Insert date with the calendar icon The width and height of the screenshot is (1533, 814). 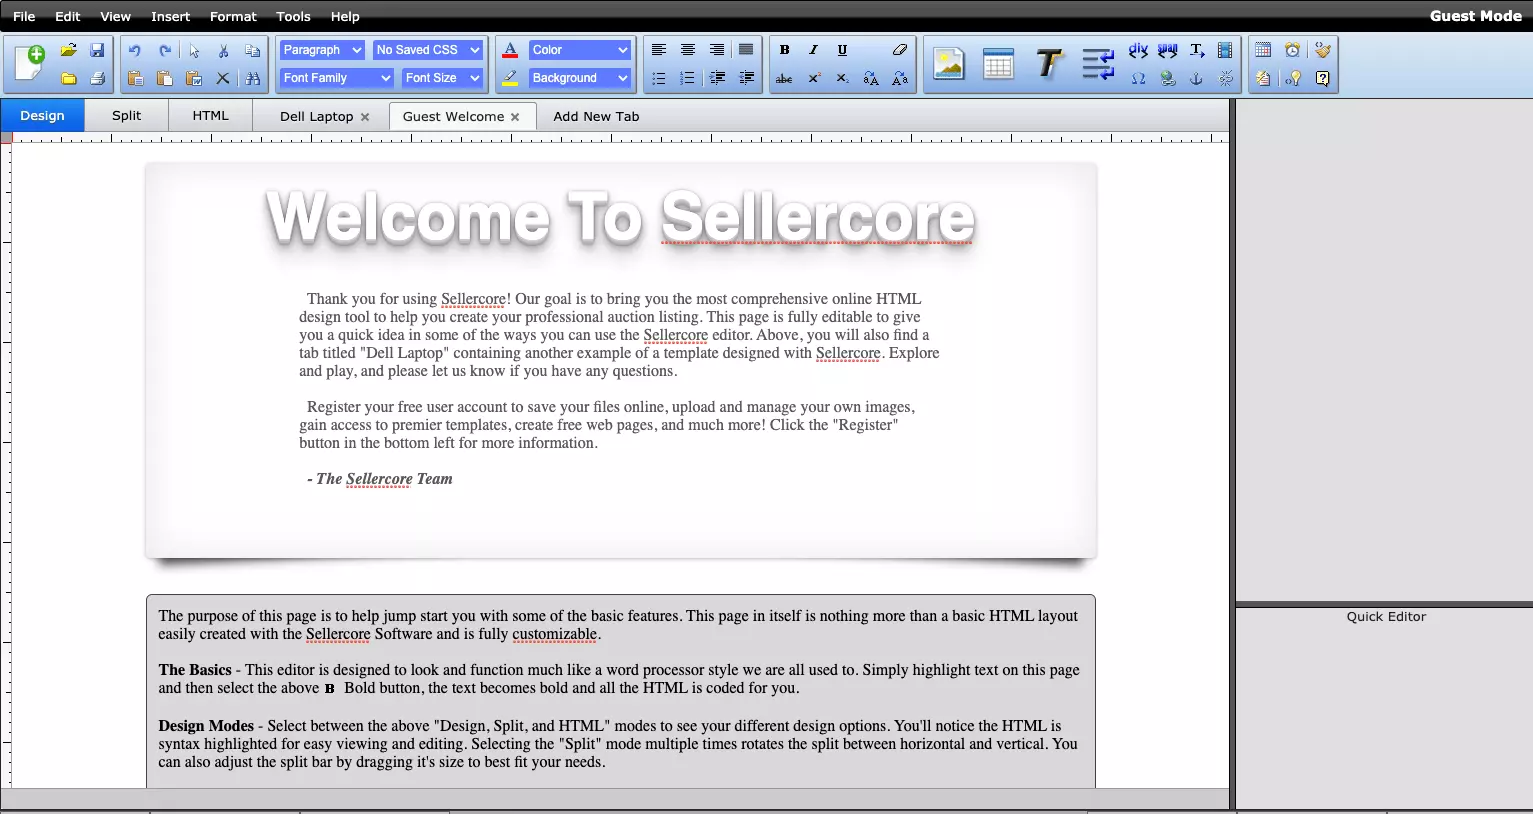tap(1263, 50)
